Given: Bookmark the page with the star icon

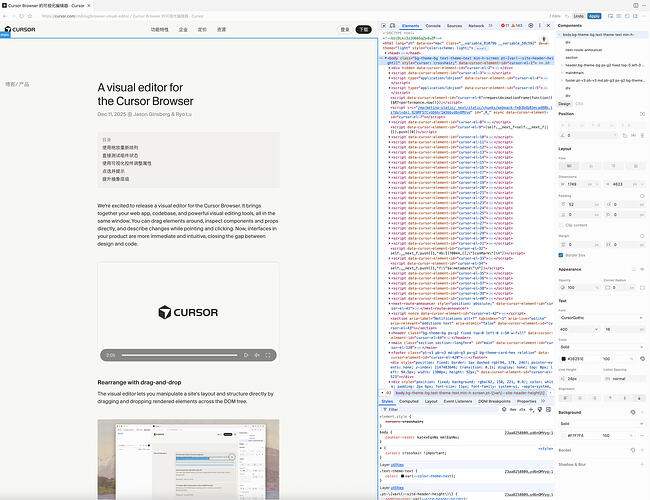Looking at the screenshot, I should tap(30, 16).
